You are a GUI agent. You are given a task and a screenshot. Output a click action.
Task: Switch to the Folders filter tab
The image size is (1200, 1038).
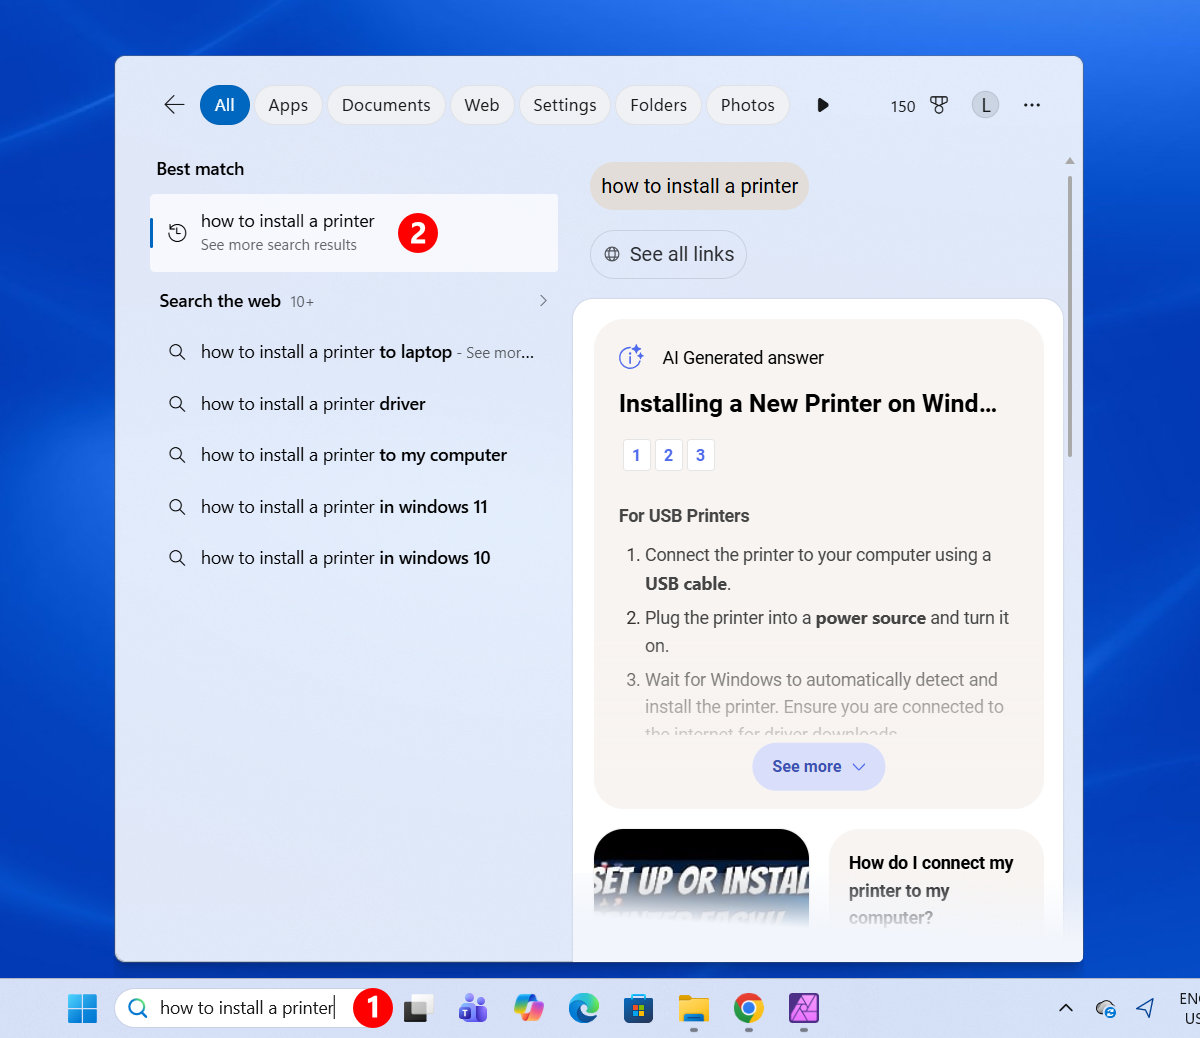(659, 105)
